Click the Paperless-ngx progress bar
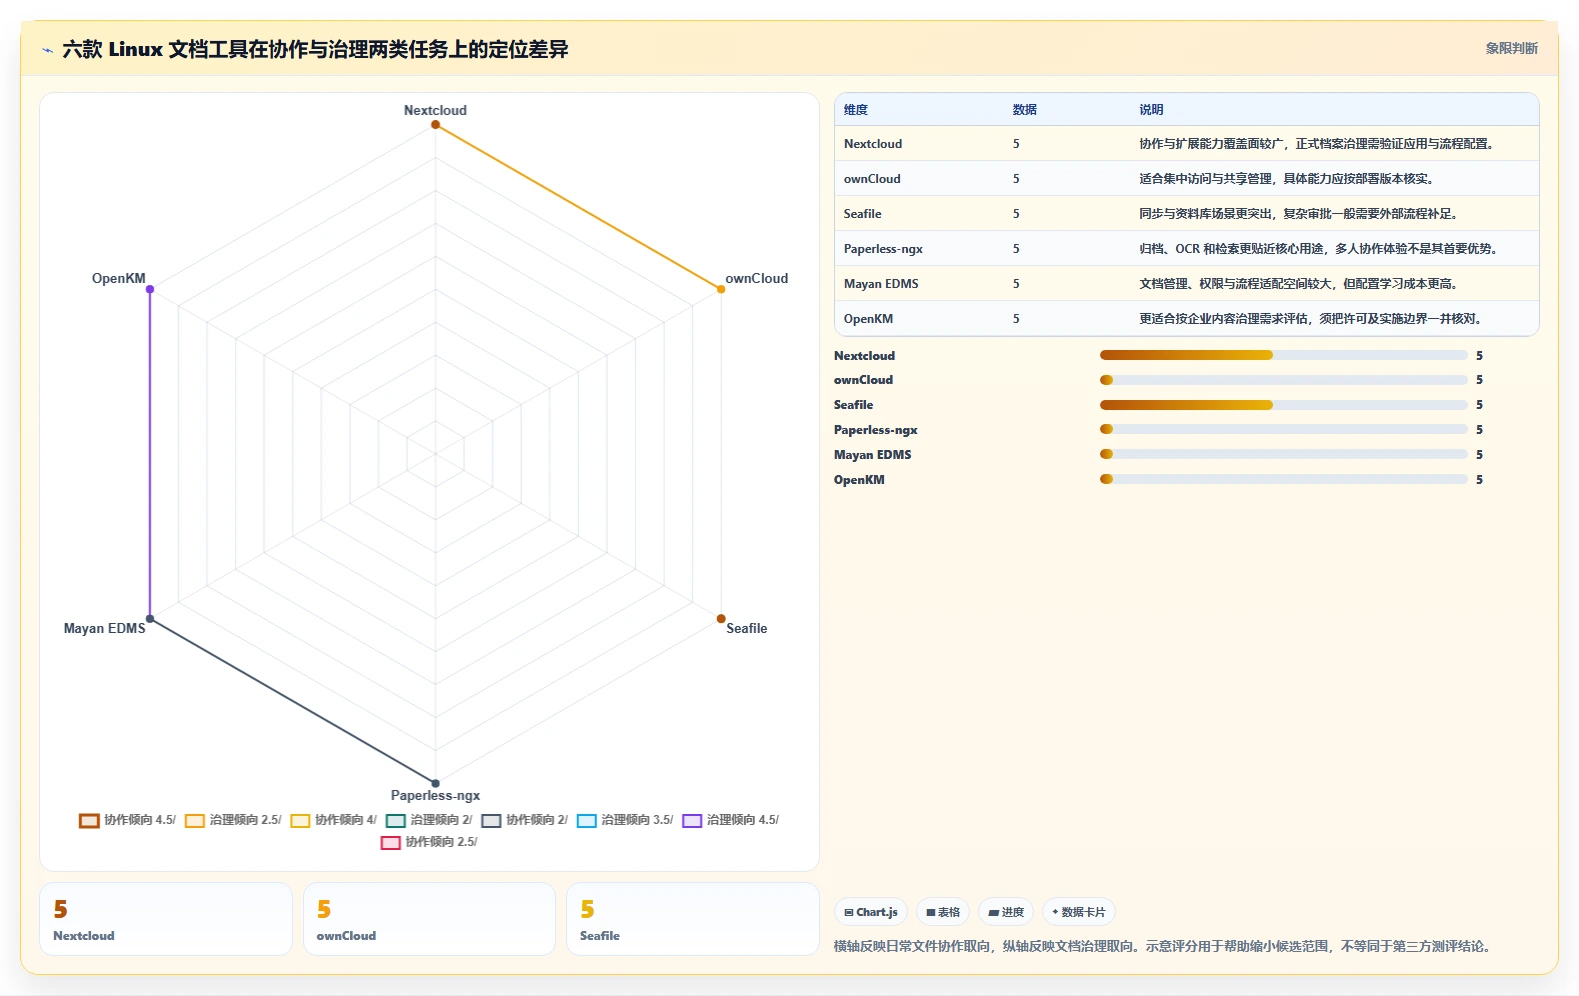Screen dimensions: 1579x996 tap(1284, 429)
